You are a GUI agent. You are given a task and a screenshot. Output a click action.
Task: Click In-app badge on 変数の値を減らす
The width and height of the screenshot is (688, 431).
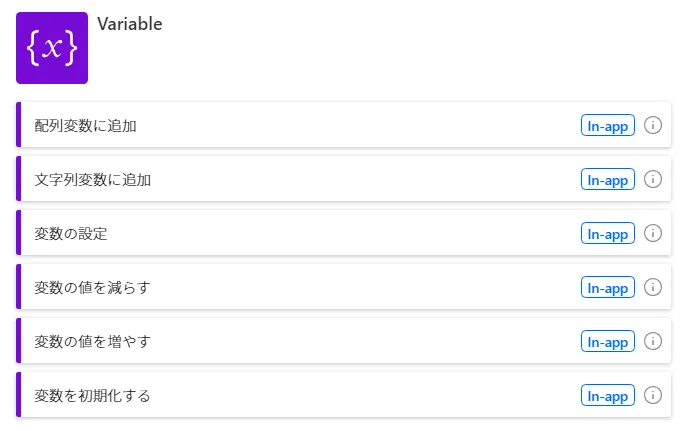(608, 288)
